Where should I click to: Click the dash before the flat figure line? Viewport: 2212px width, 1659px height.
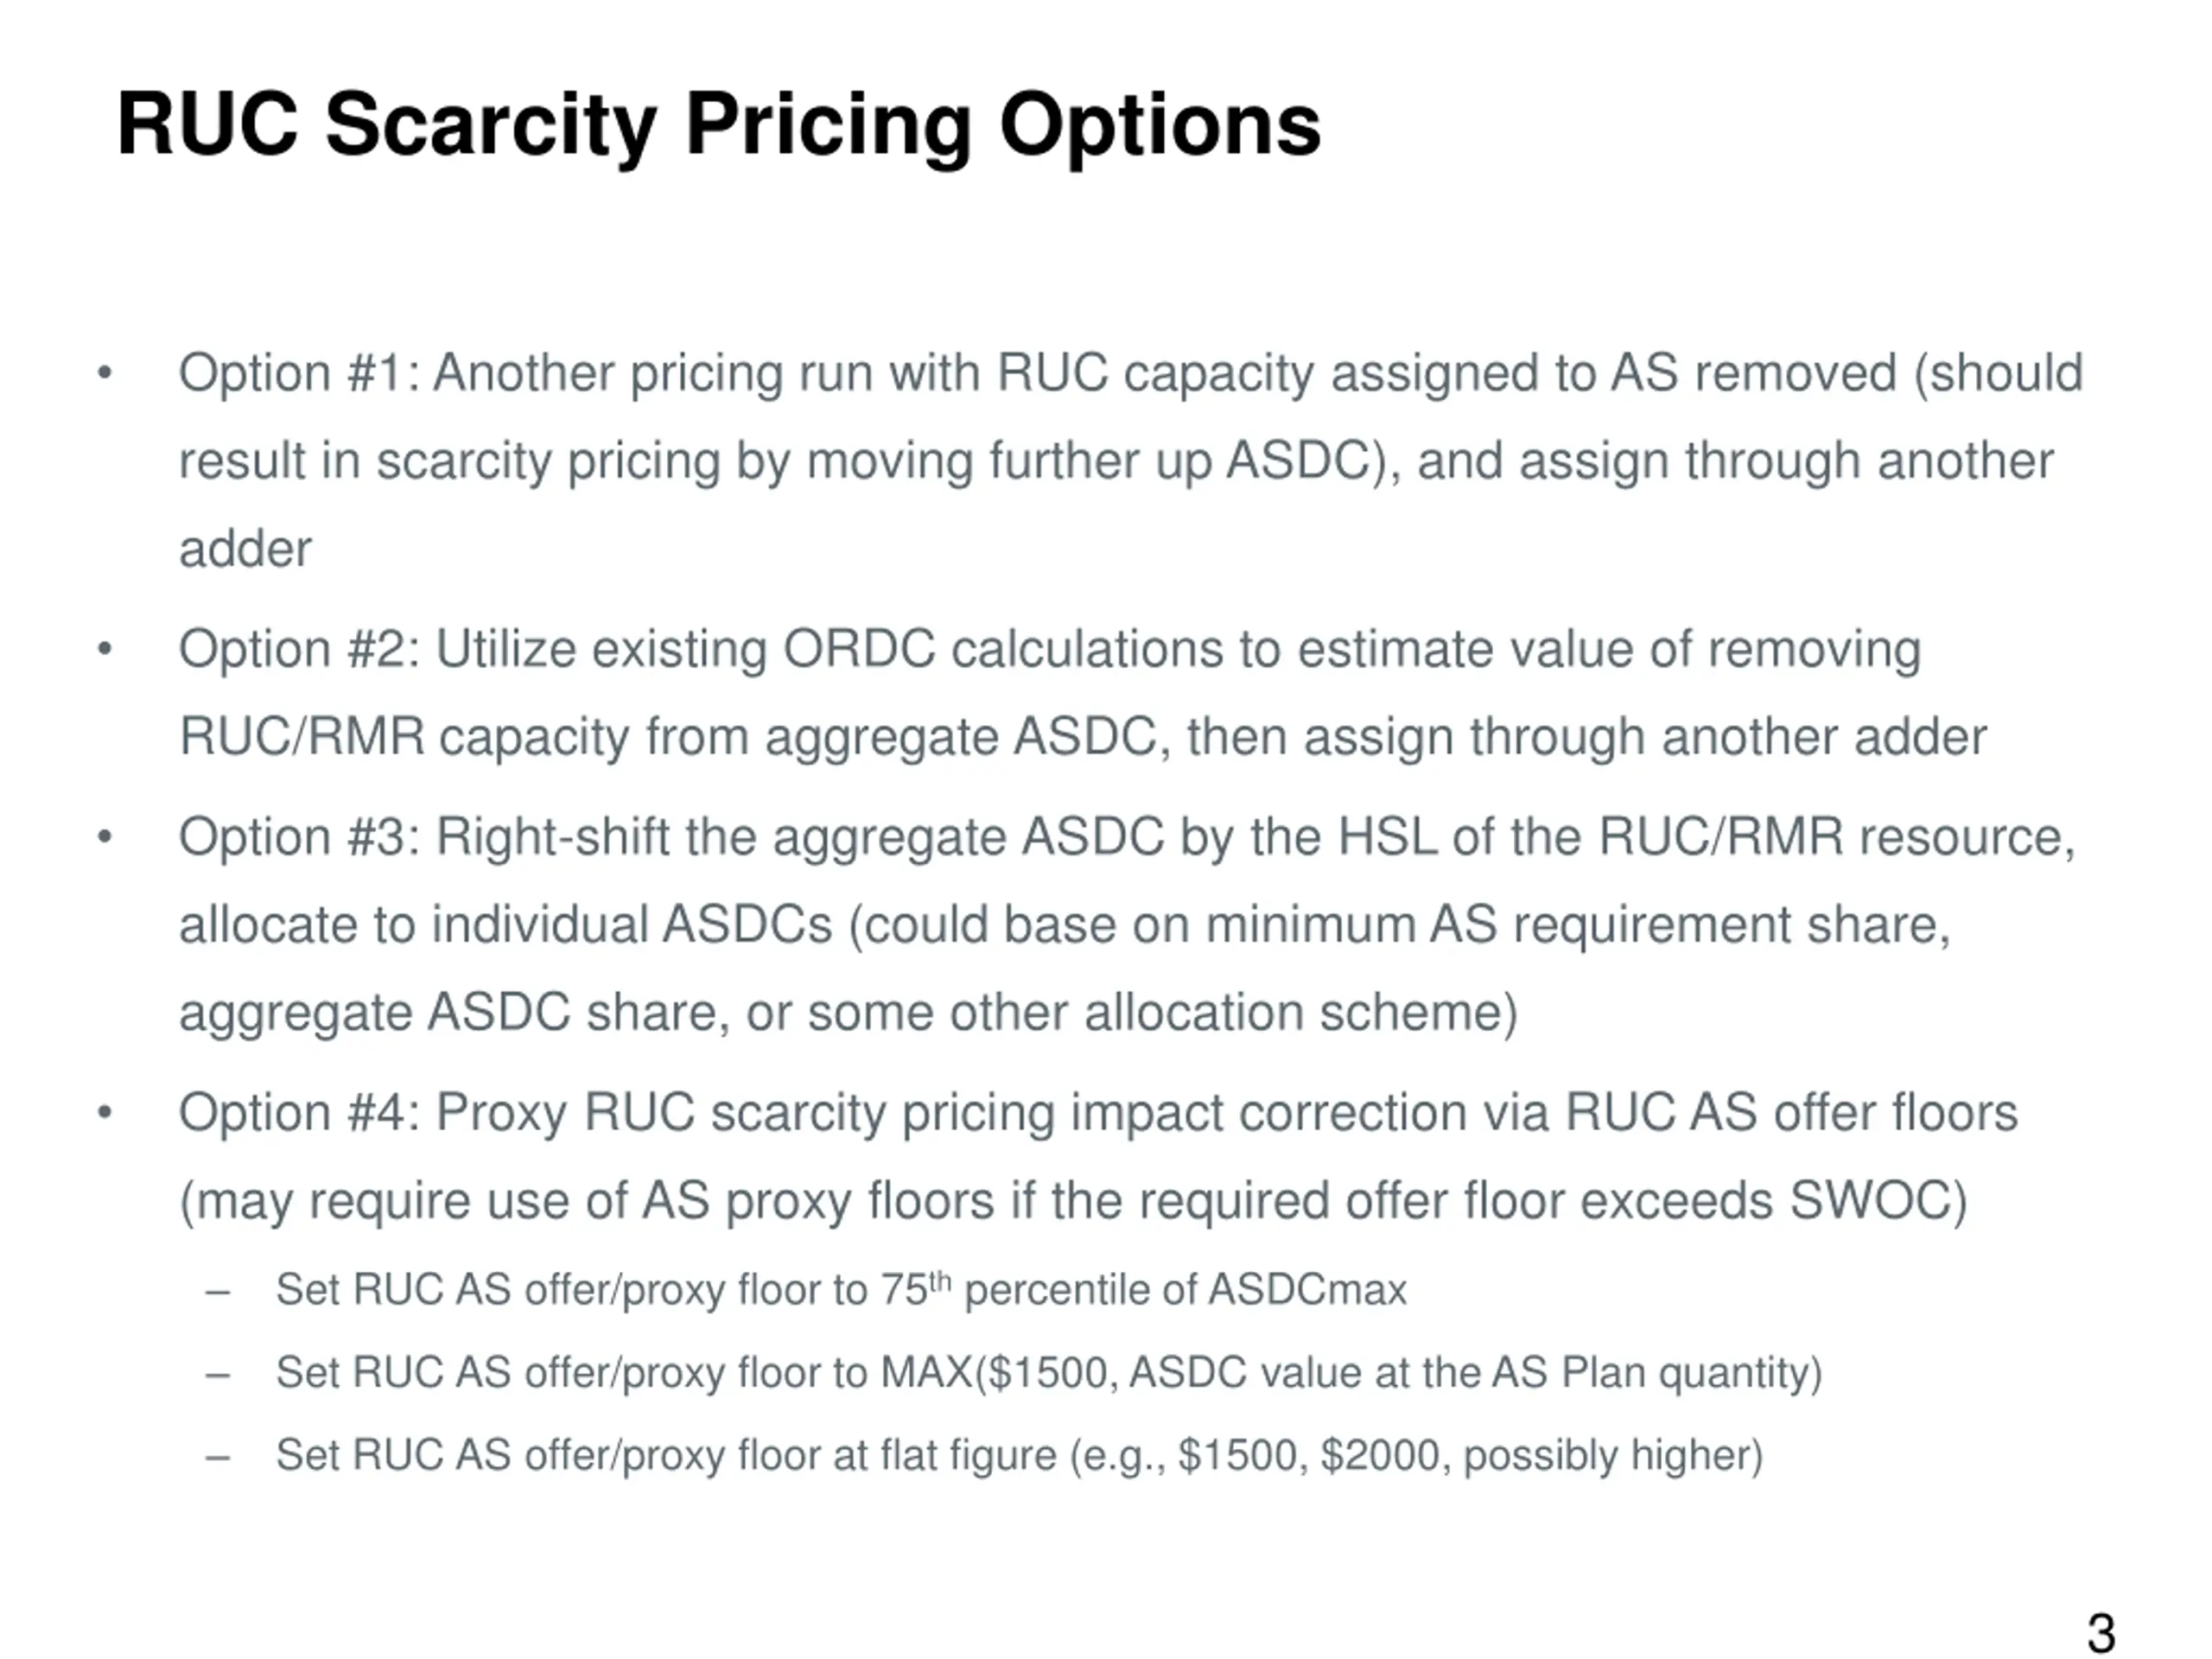(x=217, y=1458)
